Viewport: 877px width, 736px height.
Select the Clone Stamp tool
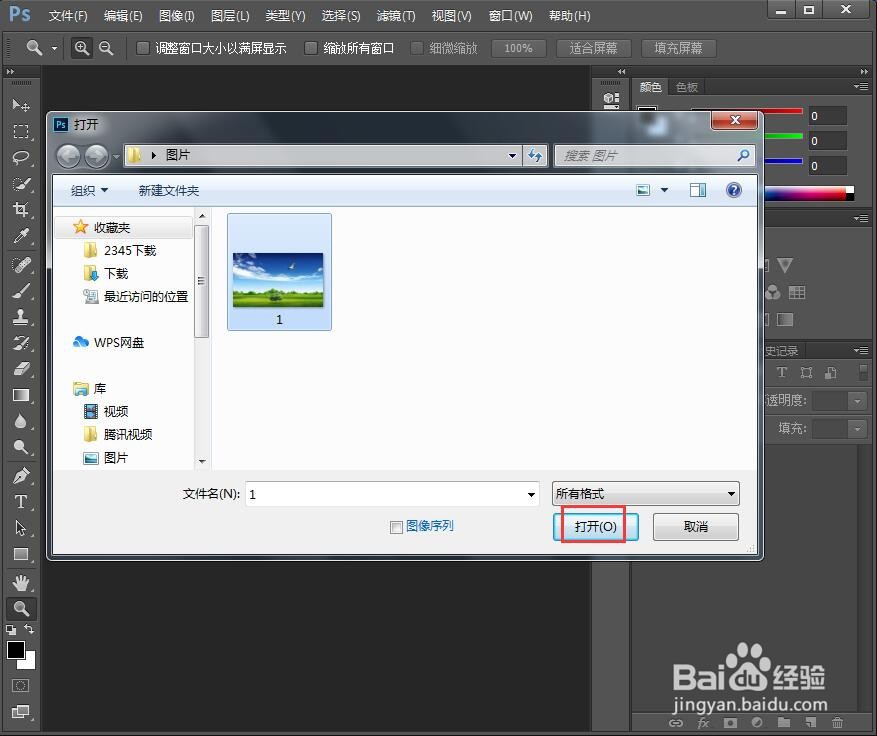[x=21, y=317]
